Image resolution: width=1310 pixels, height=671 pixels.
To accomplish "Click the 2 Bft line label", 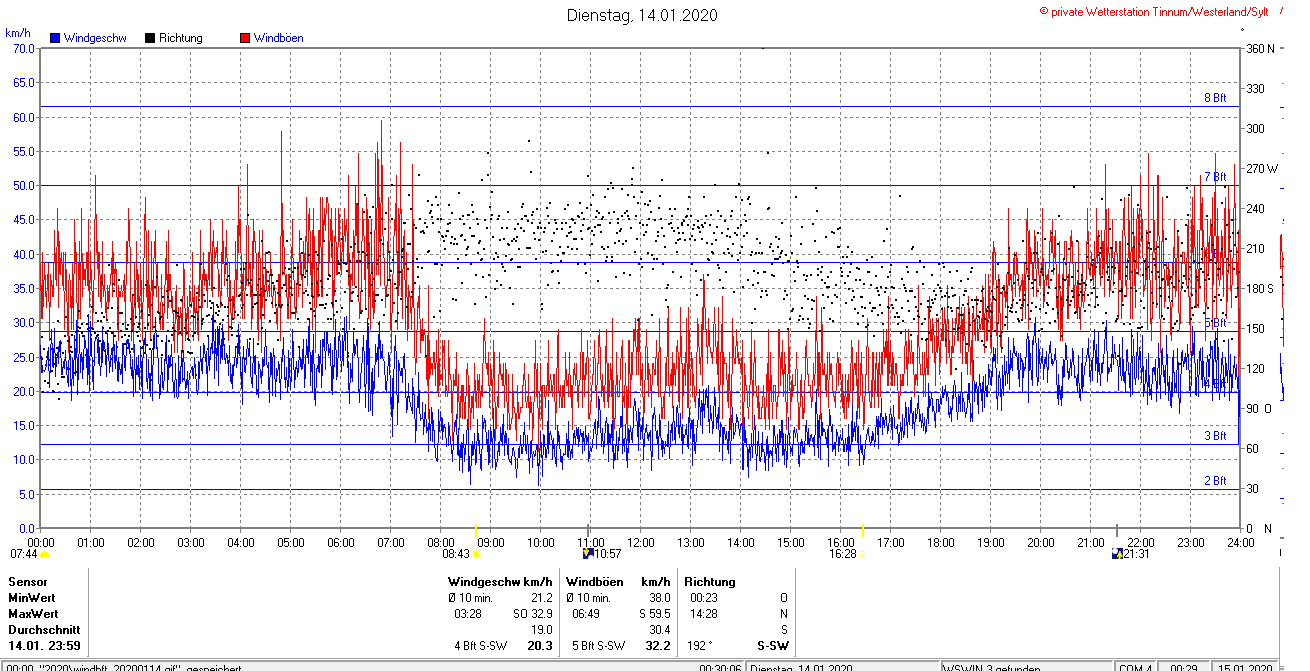I will [x=1214, y=481].
